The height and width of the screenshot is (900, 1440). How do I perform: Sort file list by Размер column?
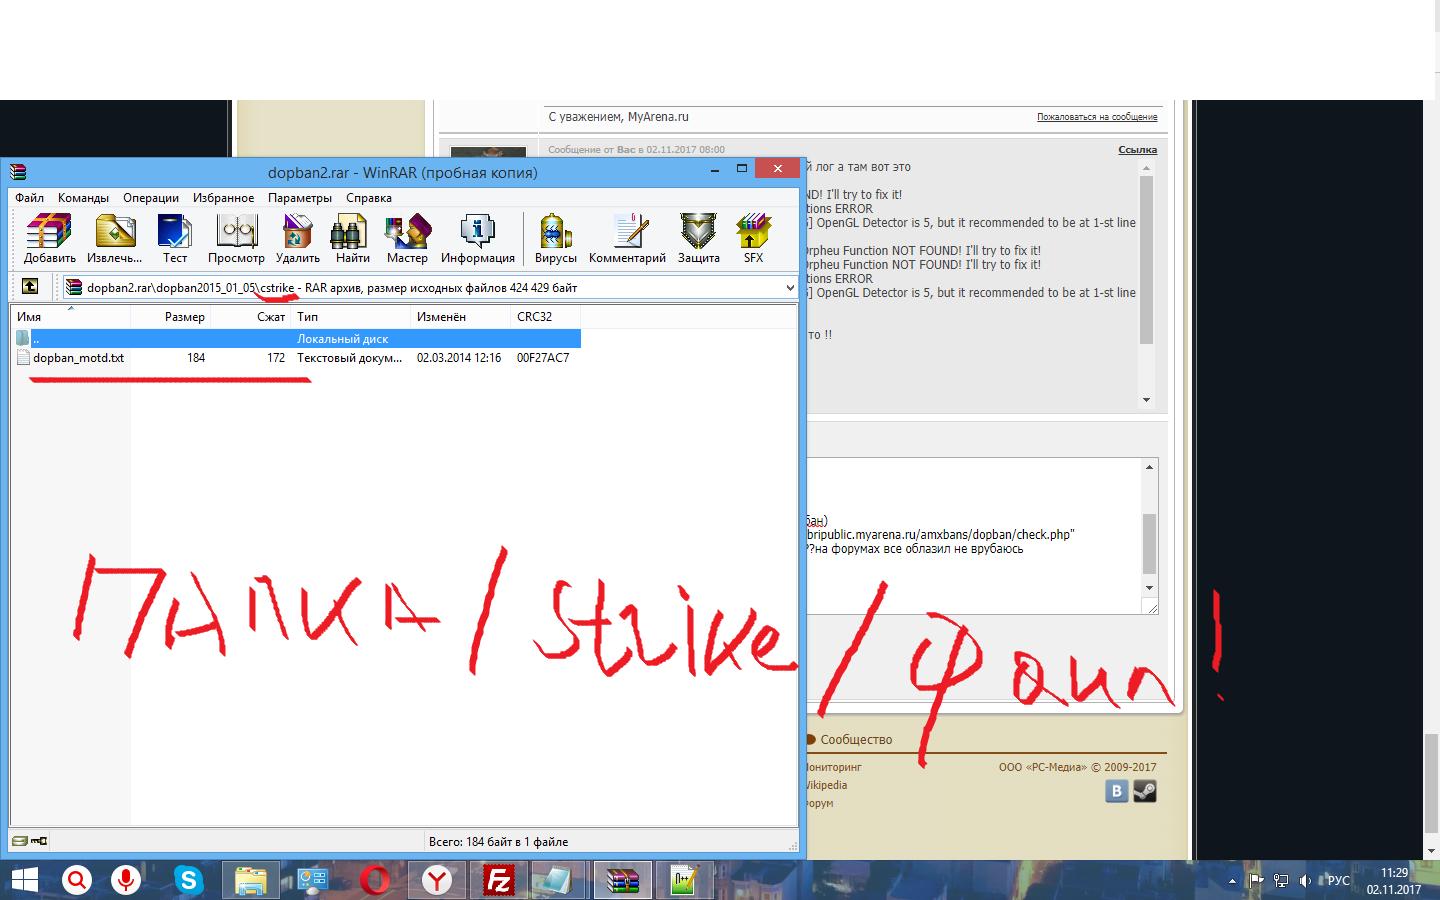click(171, 317)
